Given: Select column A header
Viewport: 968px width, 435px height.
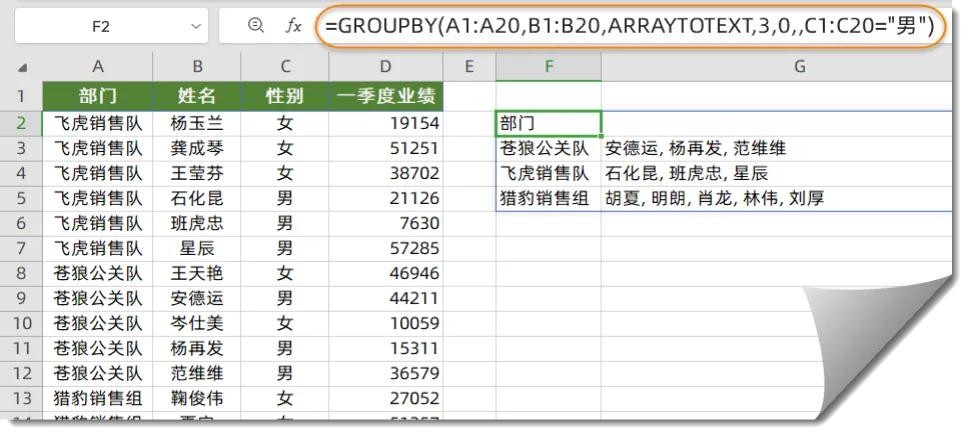Looking at the screenshot, I should click(98, 67).
